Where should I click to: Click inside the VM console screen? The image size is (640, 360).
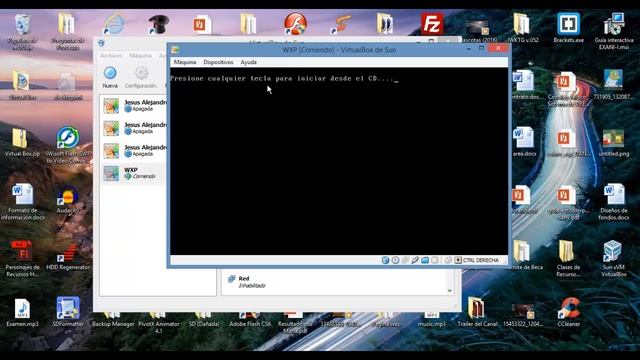[339, 161]
